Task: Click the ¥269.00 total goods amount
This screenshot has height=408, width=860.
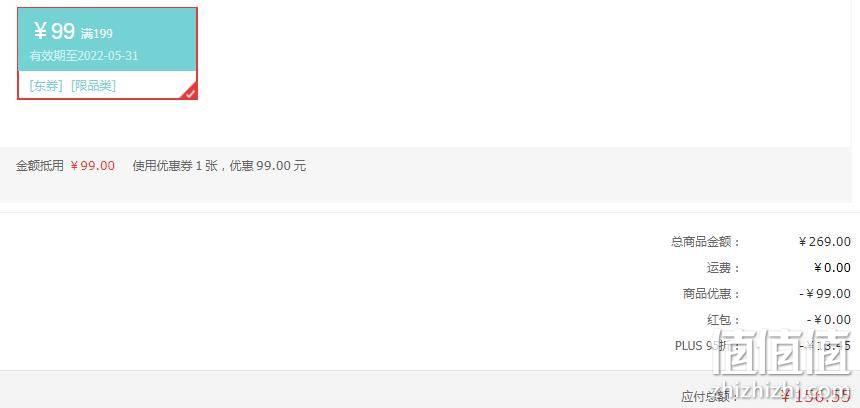Action: tap(824, 241)
